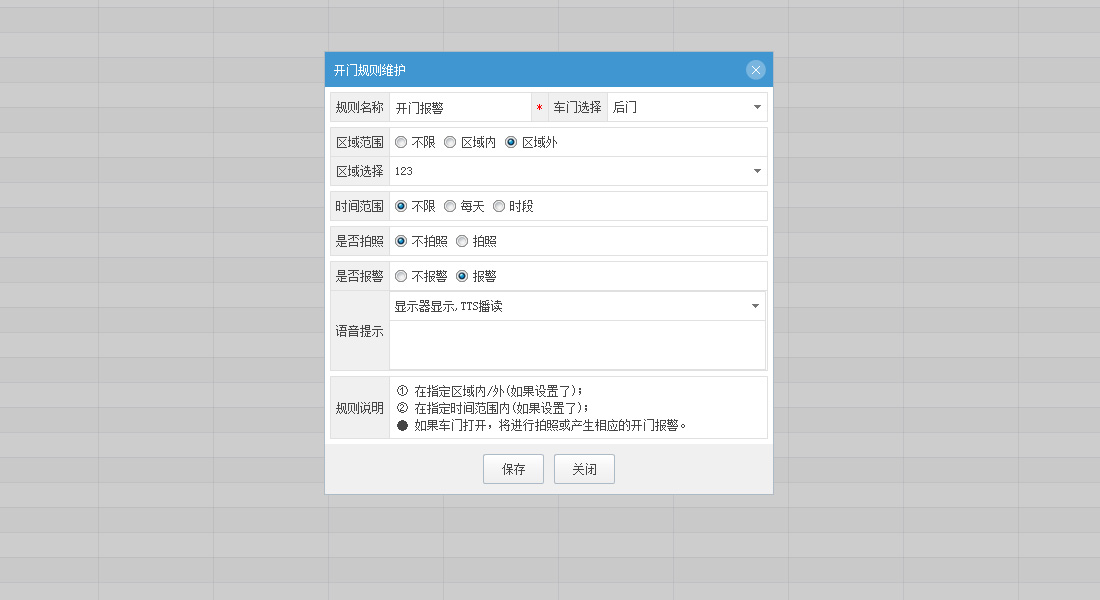Select the 报警 radio button
Screen dimensions: 1100x600
coord(462,276)
